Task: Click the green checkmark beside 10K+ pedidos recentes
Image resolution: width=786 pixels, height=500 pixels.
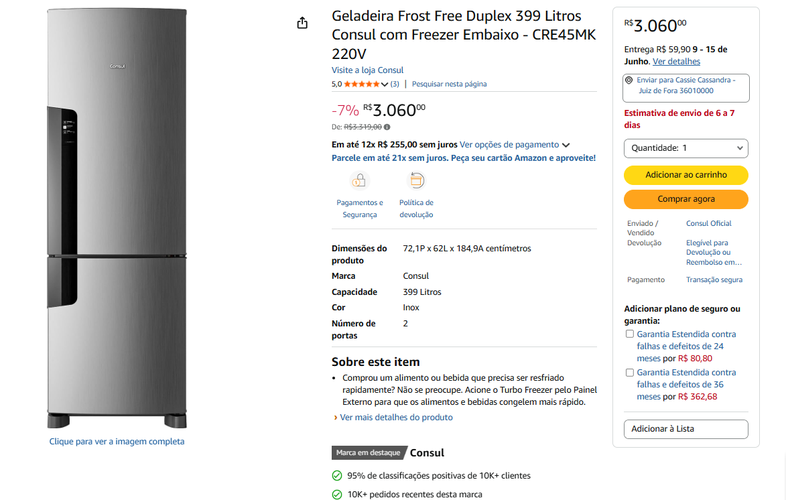Action: point(337,494)
